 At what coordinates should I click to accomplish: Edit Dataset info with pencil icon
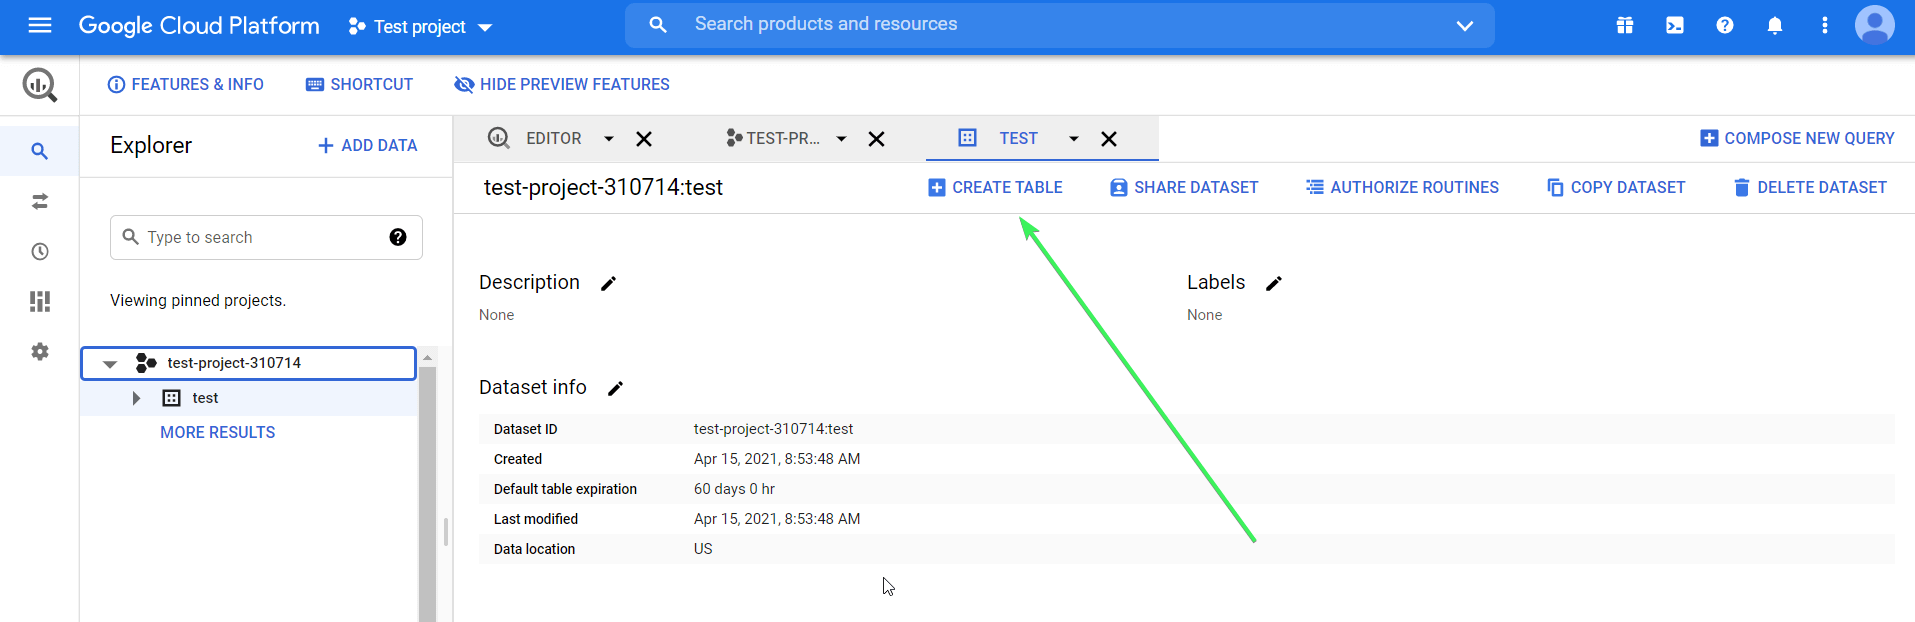[616, 388]
